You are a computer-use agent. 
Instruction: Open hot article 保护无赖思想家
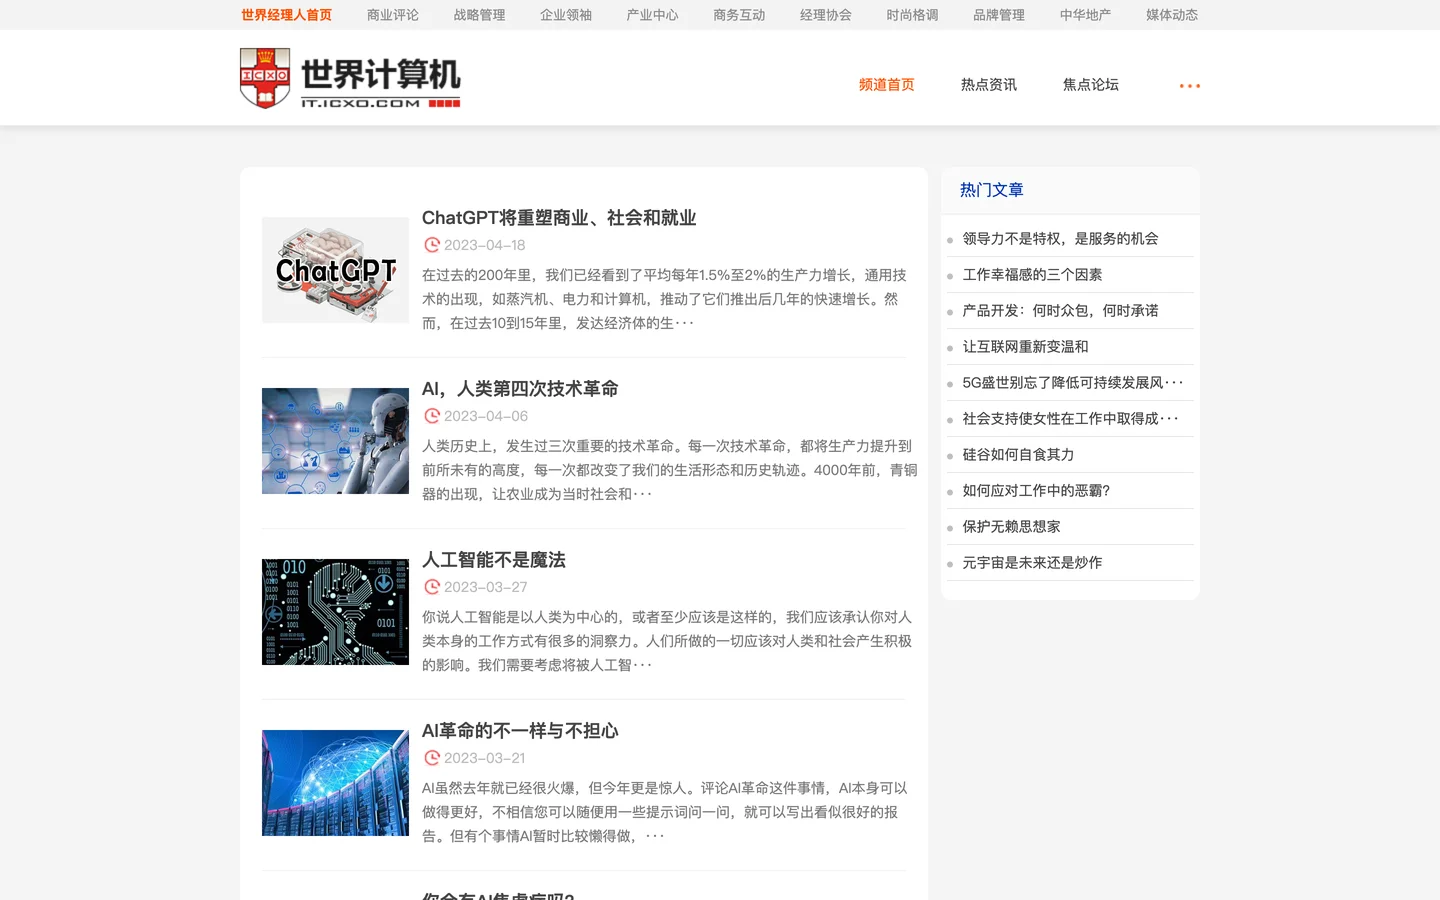point(1011,527)
